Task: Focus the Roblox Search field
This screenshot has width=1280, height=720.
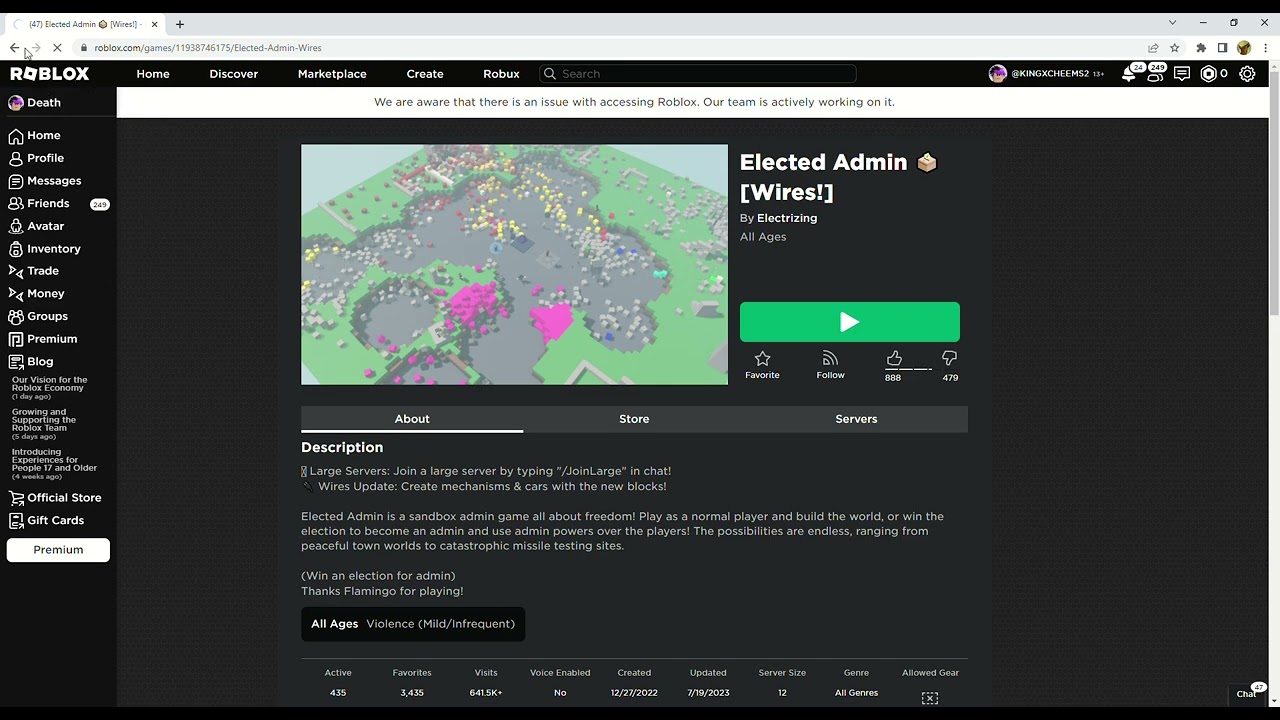Action: [x=697, y=74]
